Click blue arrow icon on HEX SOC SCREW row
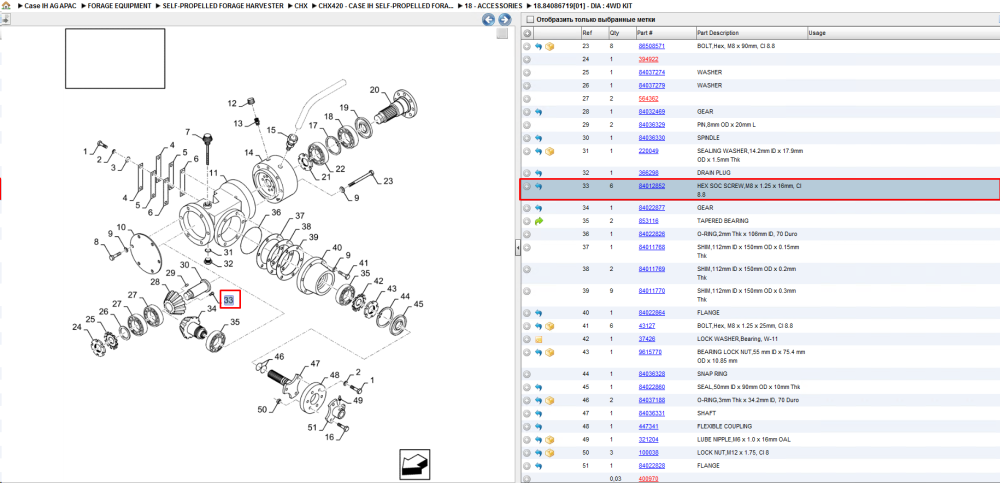 click(x=538, y=186)
